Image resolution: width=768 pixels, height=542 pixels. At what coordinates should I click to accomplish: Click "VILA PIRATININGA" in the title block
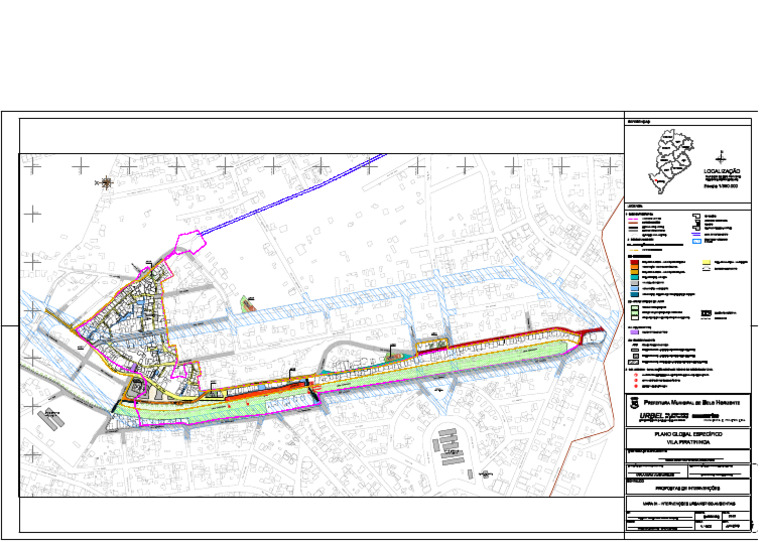coord(688,442)
